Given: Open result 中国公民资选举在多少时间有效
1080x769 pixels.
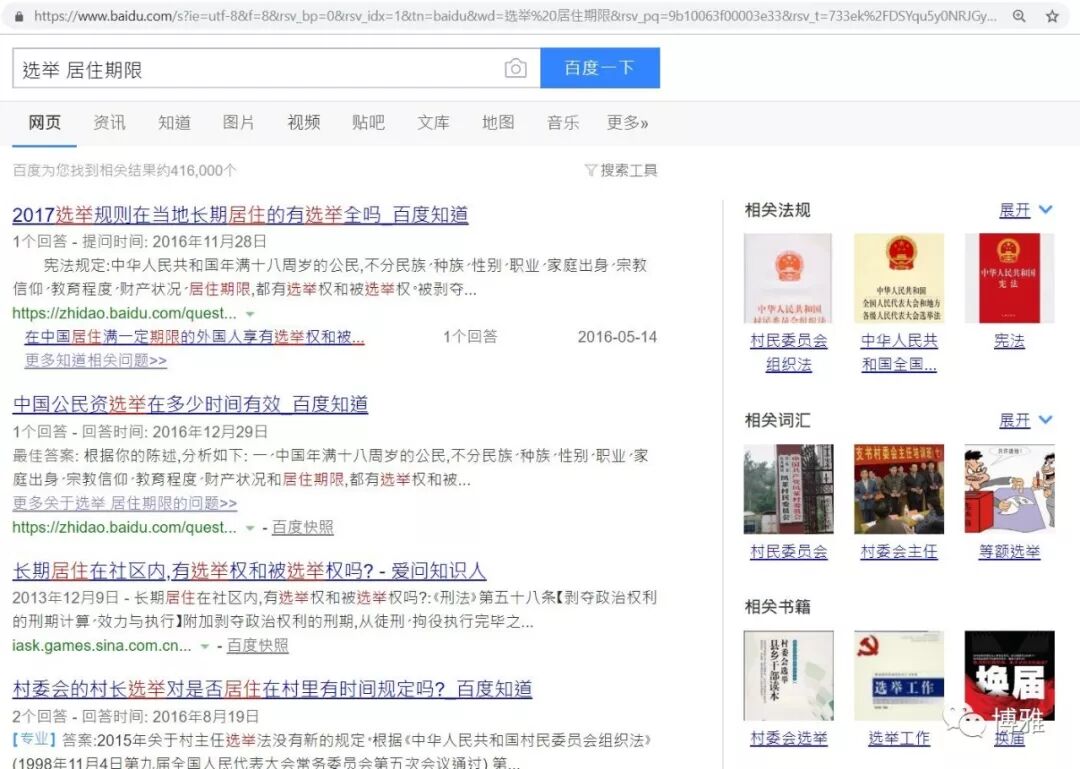Looking at the screenshot, I should [190, 405].
